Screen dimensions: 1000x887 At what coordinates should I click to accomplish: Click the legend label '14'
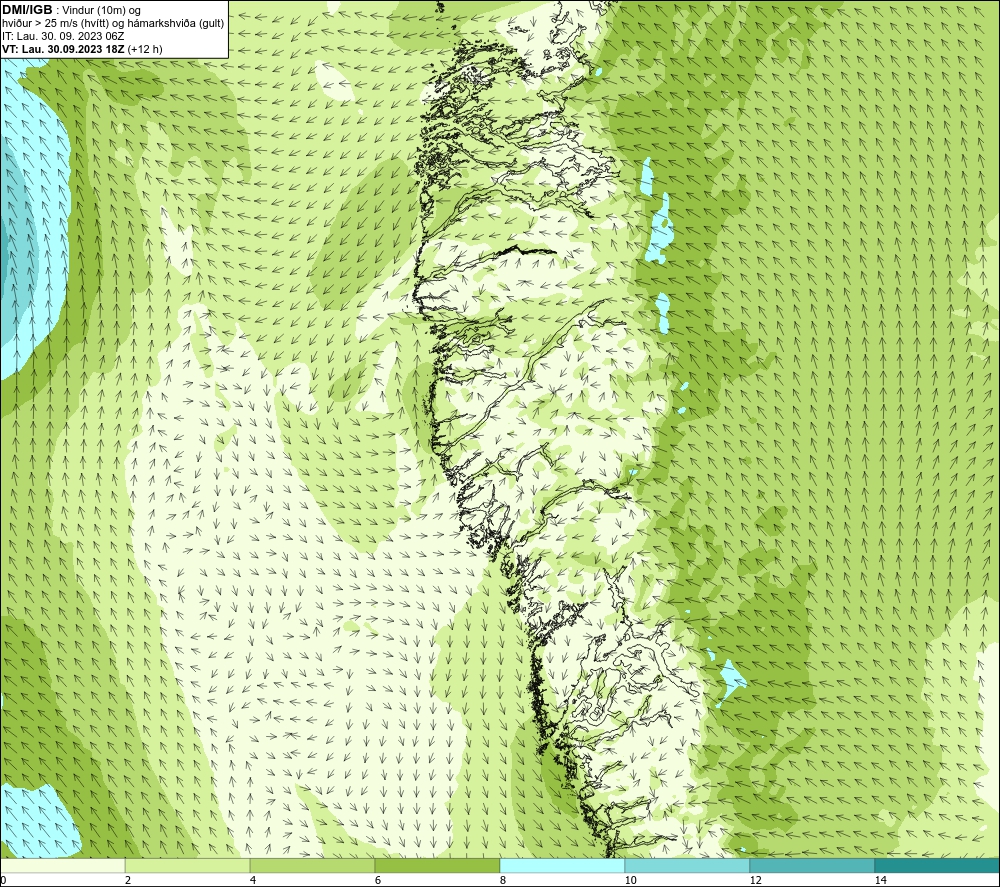(880, 880)
